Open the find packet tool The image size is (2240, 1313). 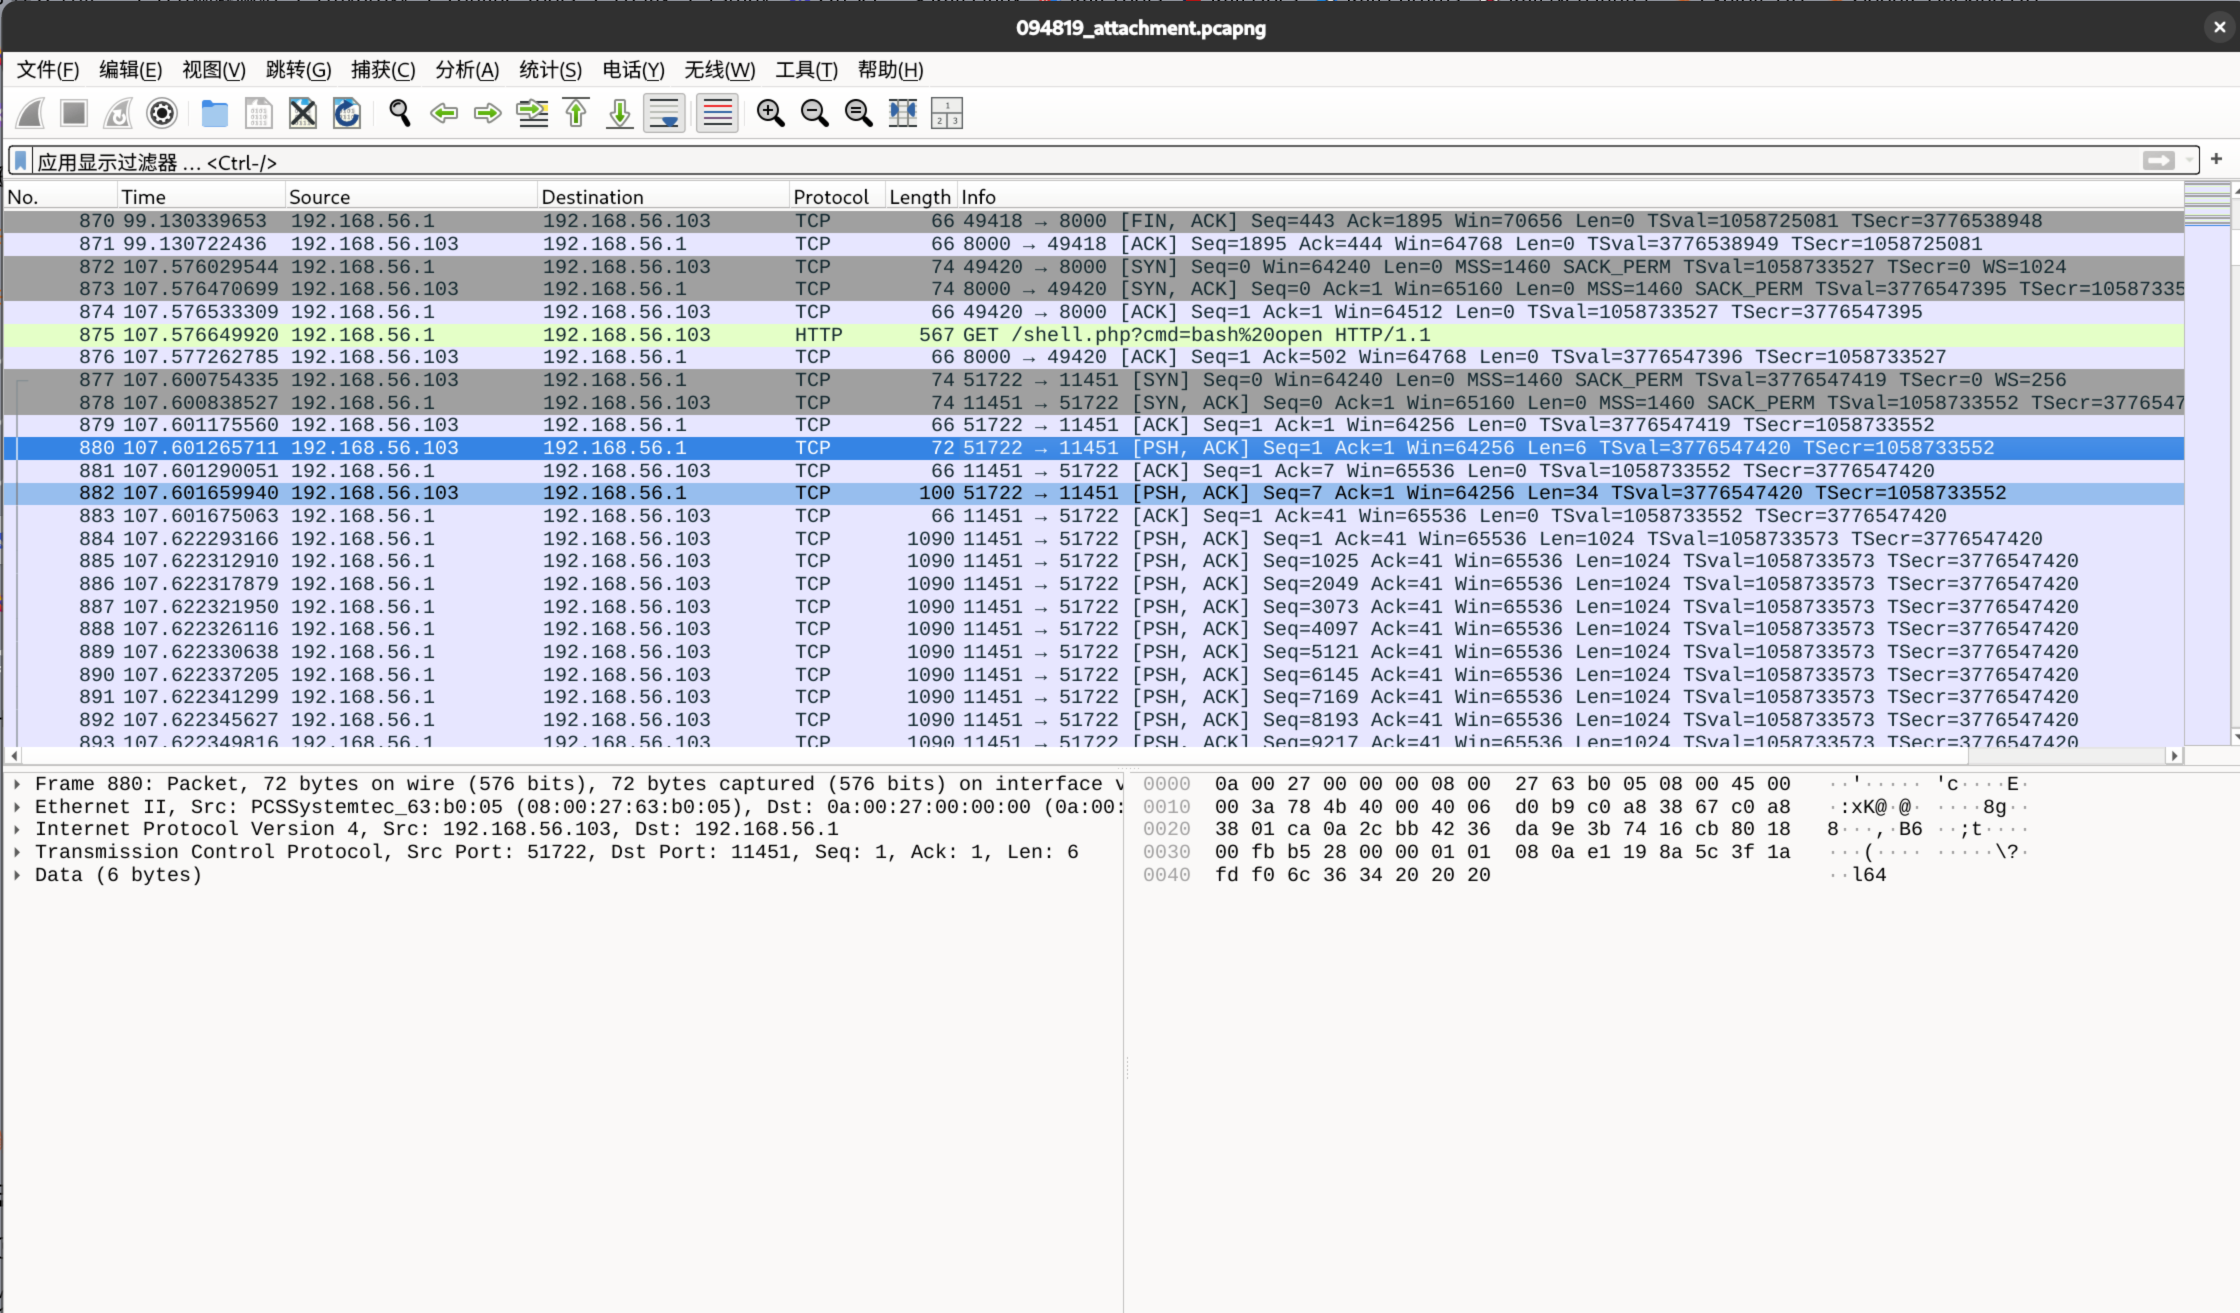pos(399,113)
